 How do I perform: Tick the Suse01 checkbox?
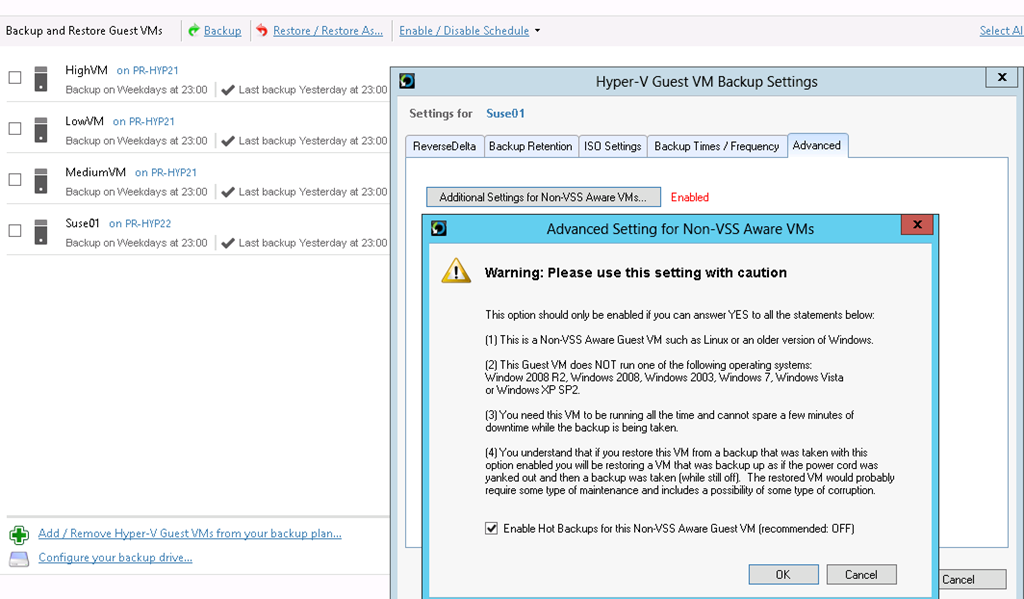tap(14, 230)
